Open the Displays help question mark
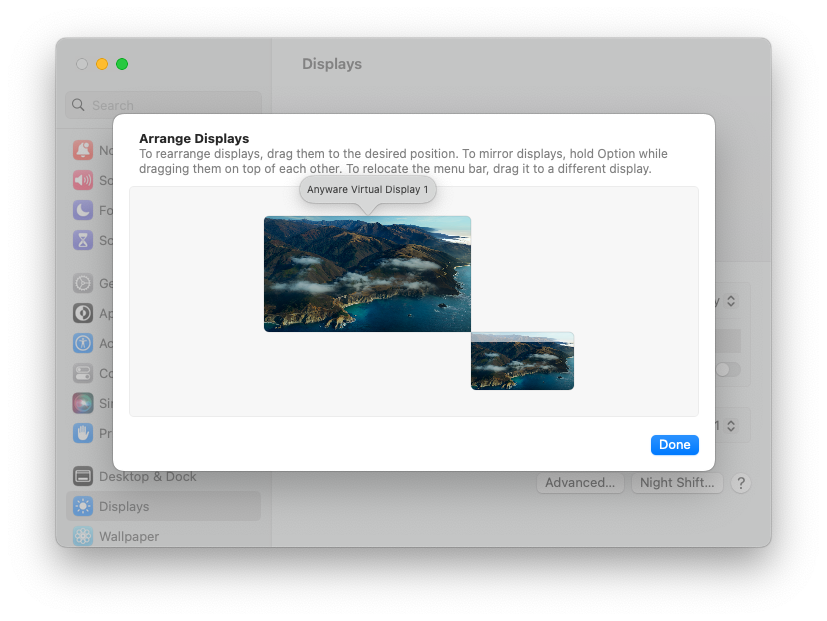The width and height of the screenshot is (827, 621). click(741, 483)
